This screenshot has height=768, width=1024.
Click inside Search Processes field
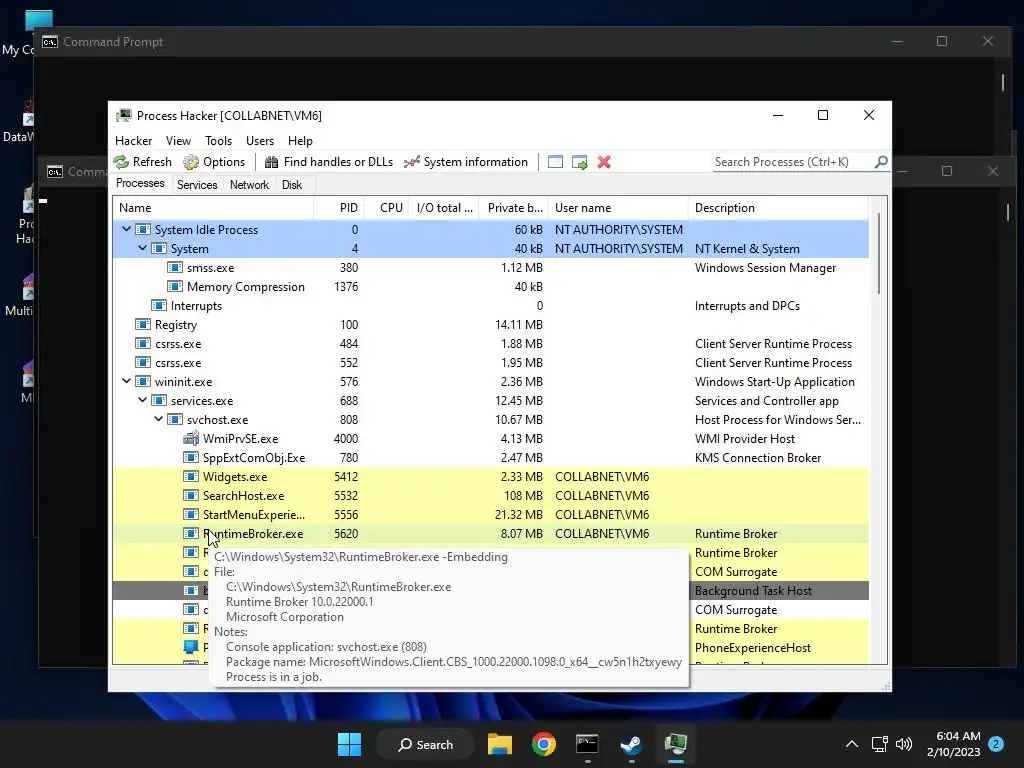tap(793, 162)
